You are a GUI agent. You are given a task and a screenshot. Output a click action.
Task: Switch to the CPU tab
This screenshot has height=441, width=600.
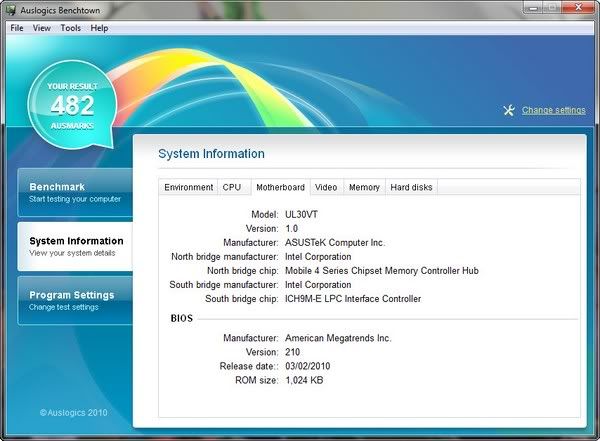tap(232, 187)
